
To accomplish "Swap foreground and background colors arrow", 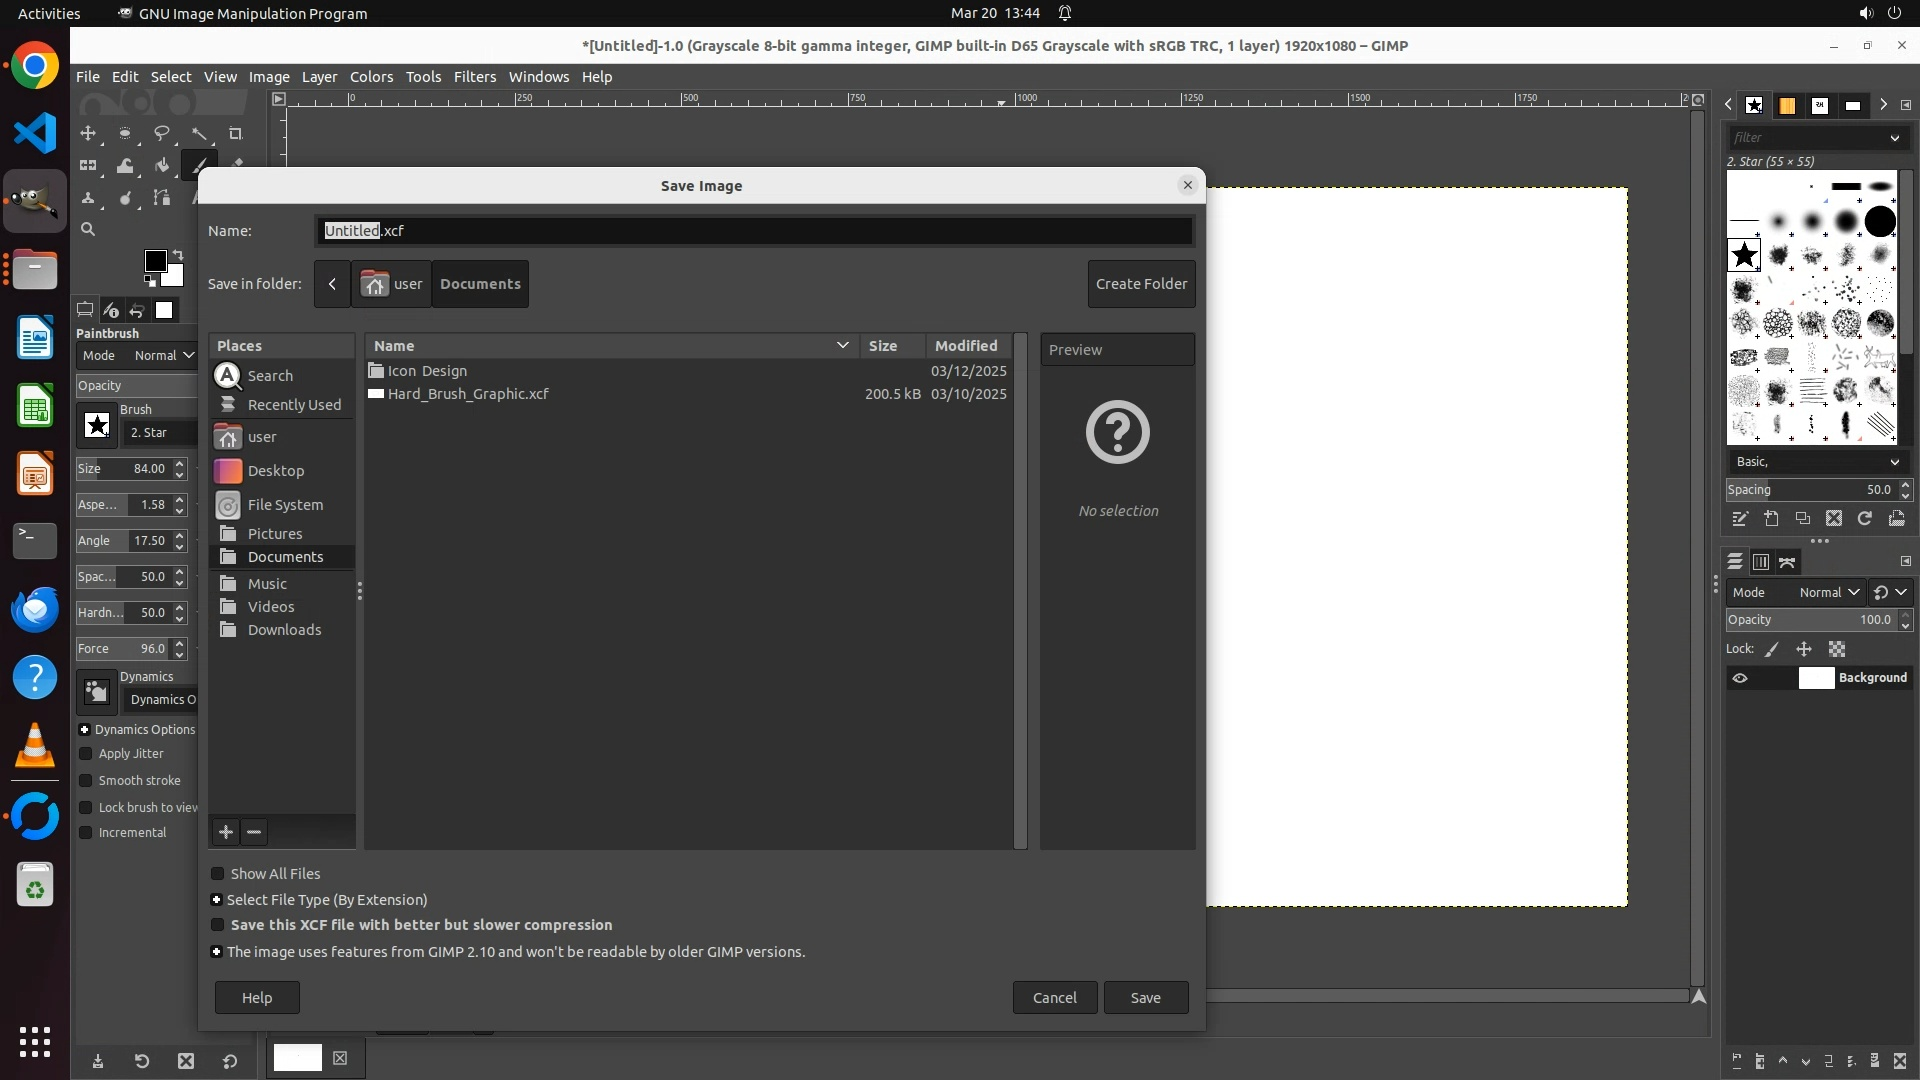I will [178, 255].
